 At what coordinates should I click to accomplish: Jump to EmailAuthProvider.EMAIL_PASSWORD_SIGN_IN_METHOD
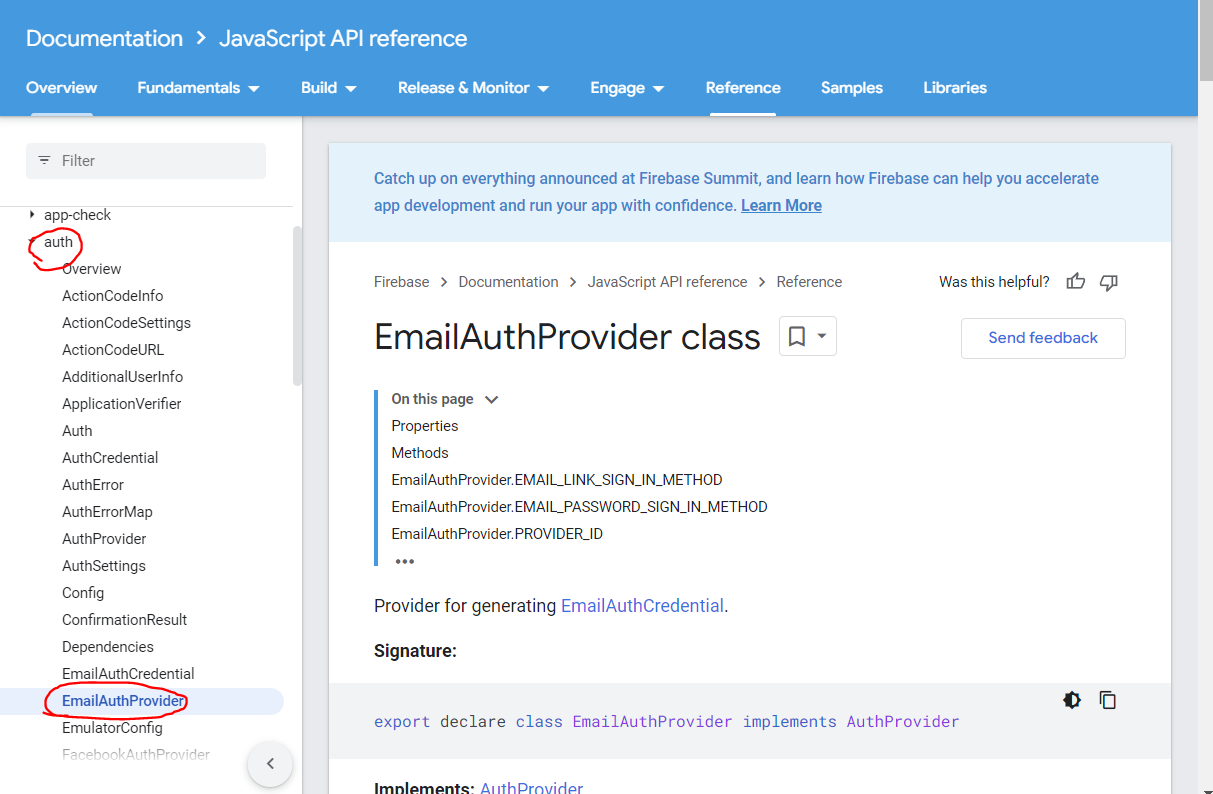(579, 507)
